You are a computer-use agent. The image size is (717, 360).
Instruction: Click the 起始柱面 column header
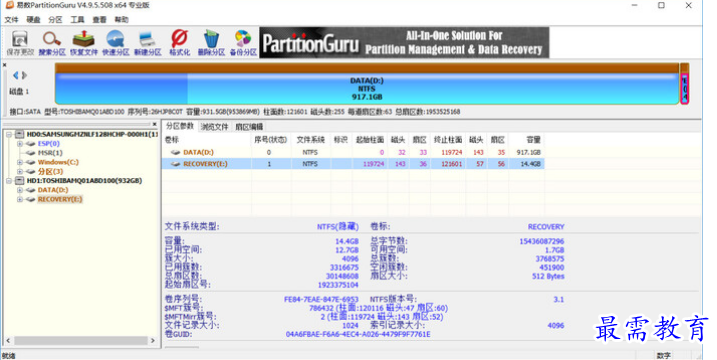[369, 140]
